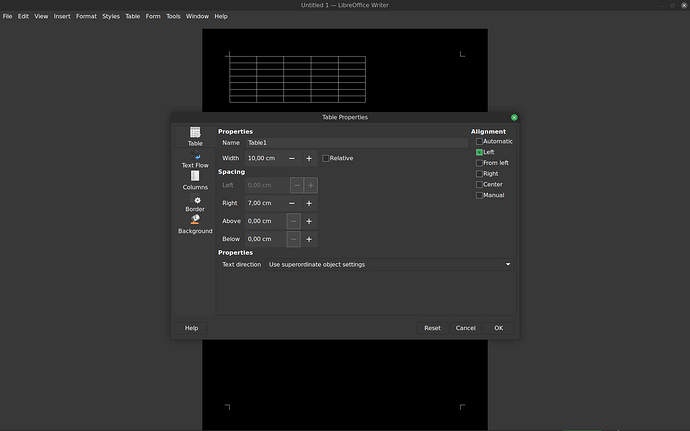Open the Edit menu
The image size is (690, 431).
pyautogui.click(x=23, y=16)
